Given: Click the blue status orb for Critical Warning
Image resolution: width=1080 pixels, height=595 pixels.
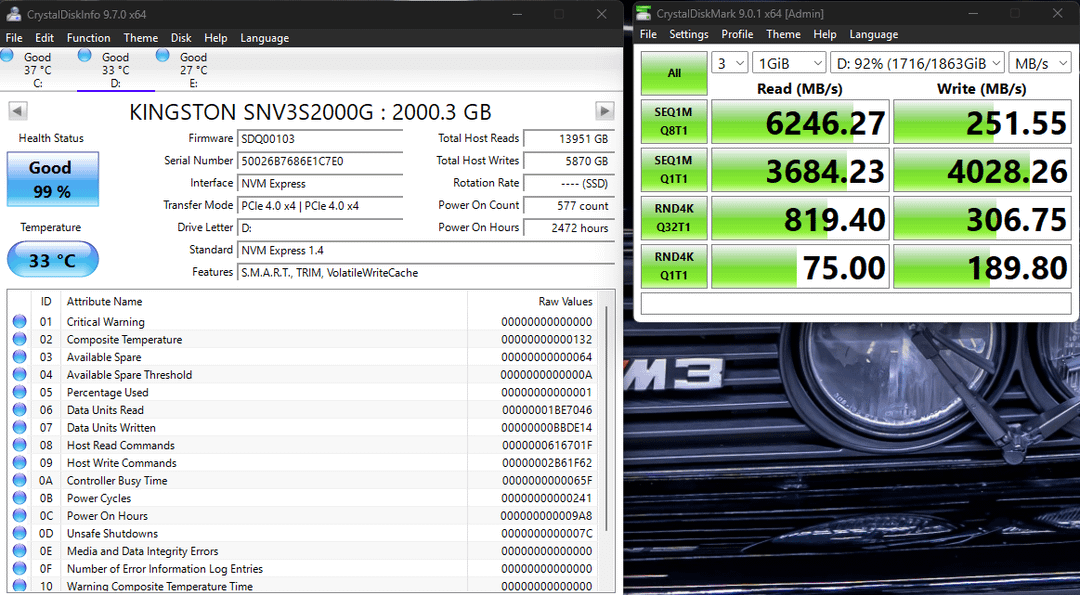Looking at the screenshot, I should click(x=19, y=321).
